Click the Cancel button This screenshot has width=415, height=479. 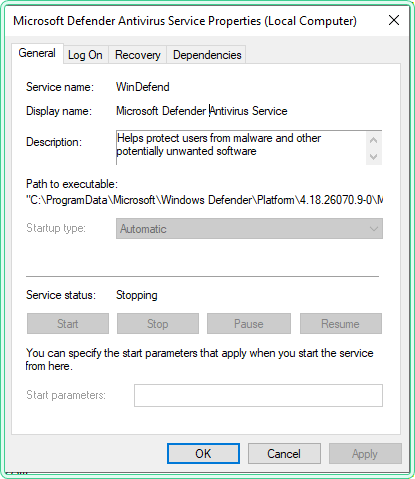(x=284, y=453)
